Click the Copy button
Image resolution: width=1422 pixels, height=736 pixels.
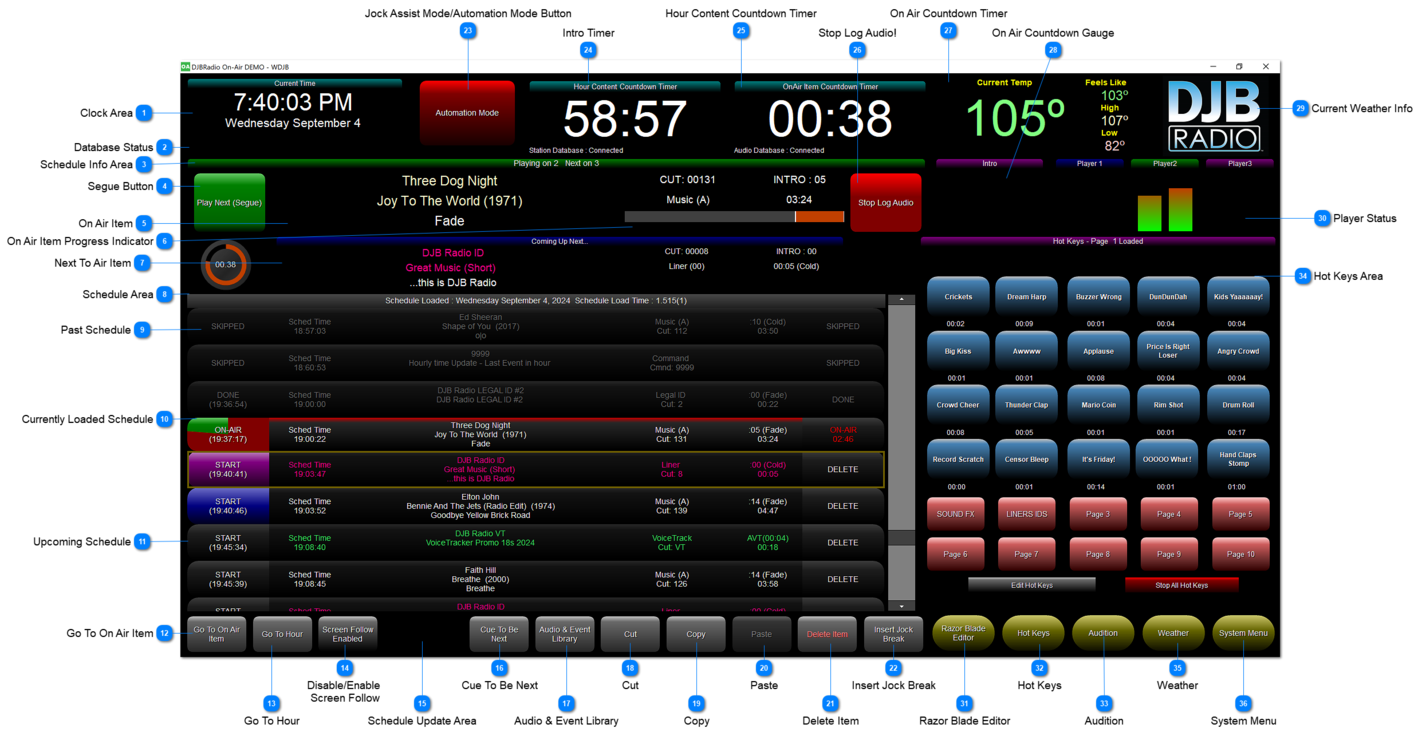pyautogui.click(x=696, y=634)
